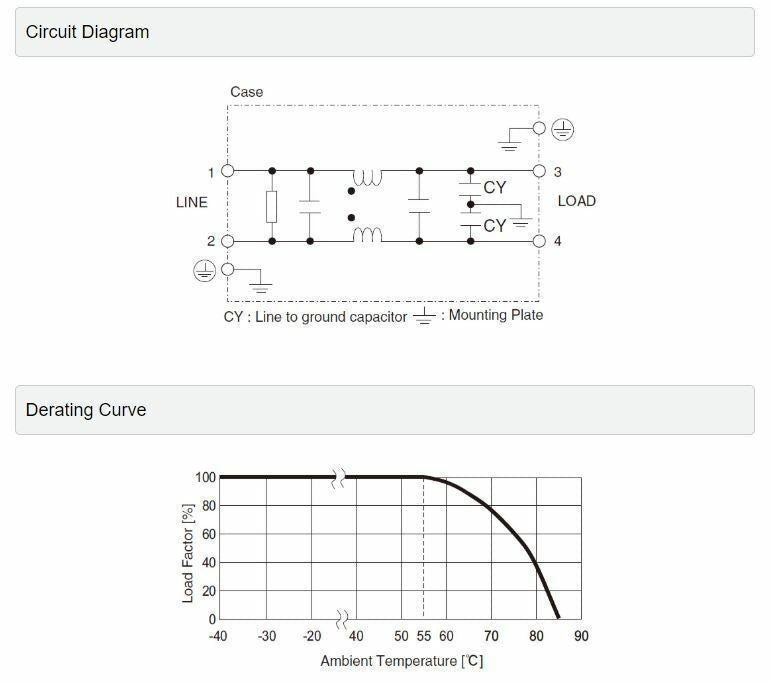Click the mounting plate symbol in the legend
This screenshot has width=772, height=684.
coord(424,317)
